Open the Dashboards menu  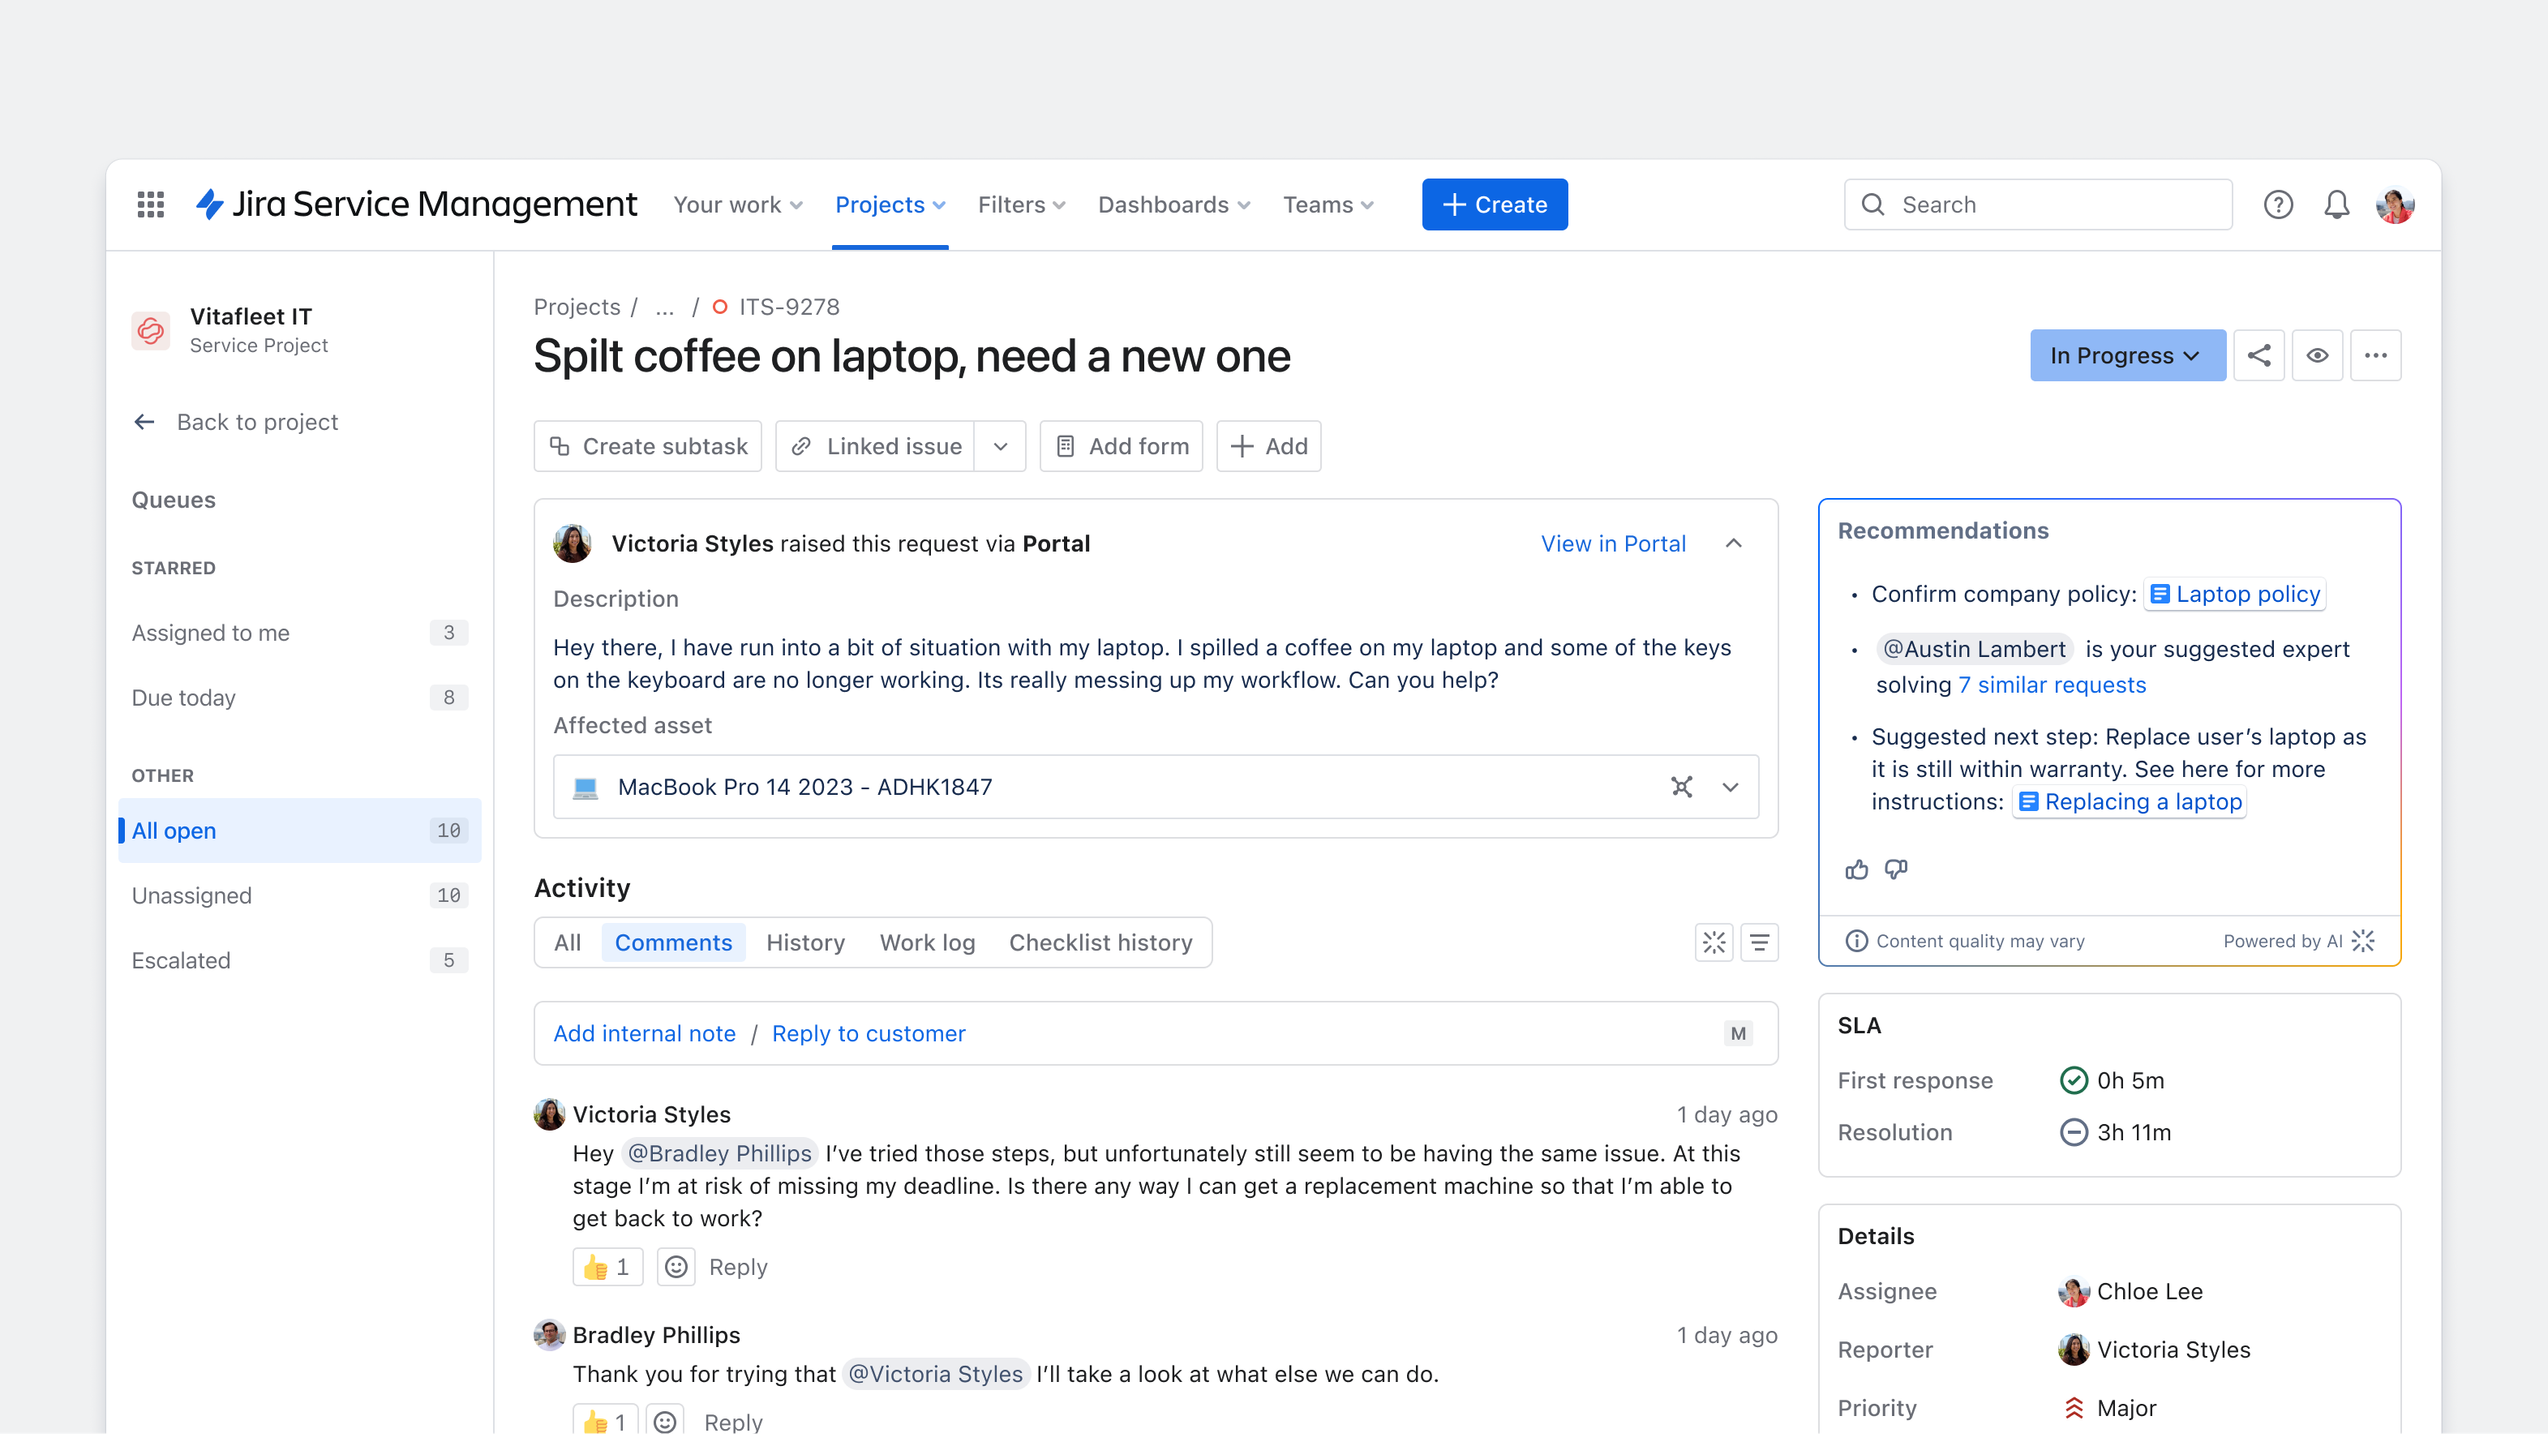pyautogui.click(x=1172, y=204)
